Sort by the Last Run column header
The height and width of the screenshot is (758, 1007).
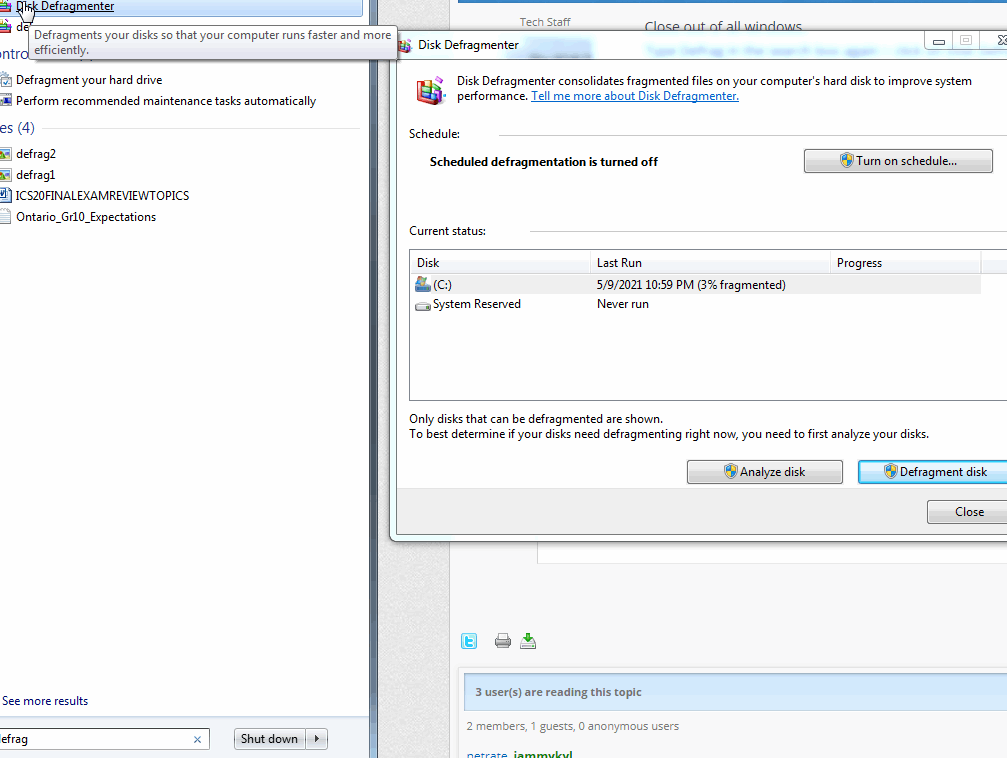[710, 263]
